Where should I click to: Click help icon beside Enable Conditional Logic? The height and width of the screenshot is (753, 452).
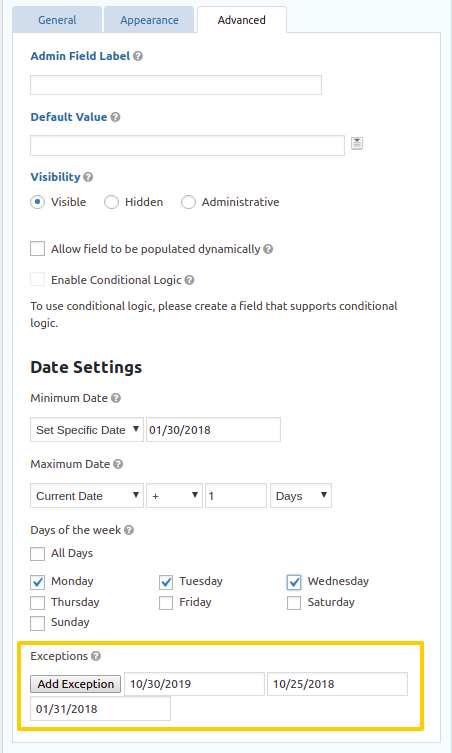click(190, 280)
